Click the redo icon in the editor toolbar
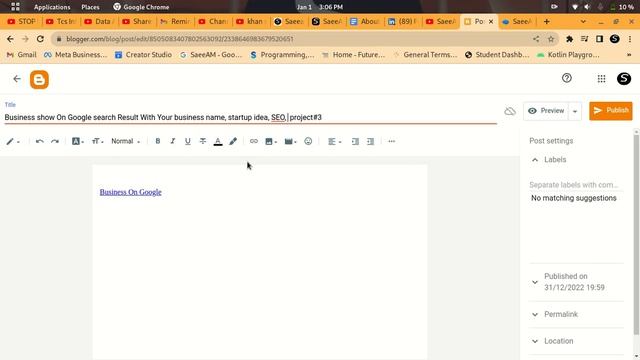The height and width of the screenshot is (360, 640). 55,141
